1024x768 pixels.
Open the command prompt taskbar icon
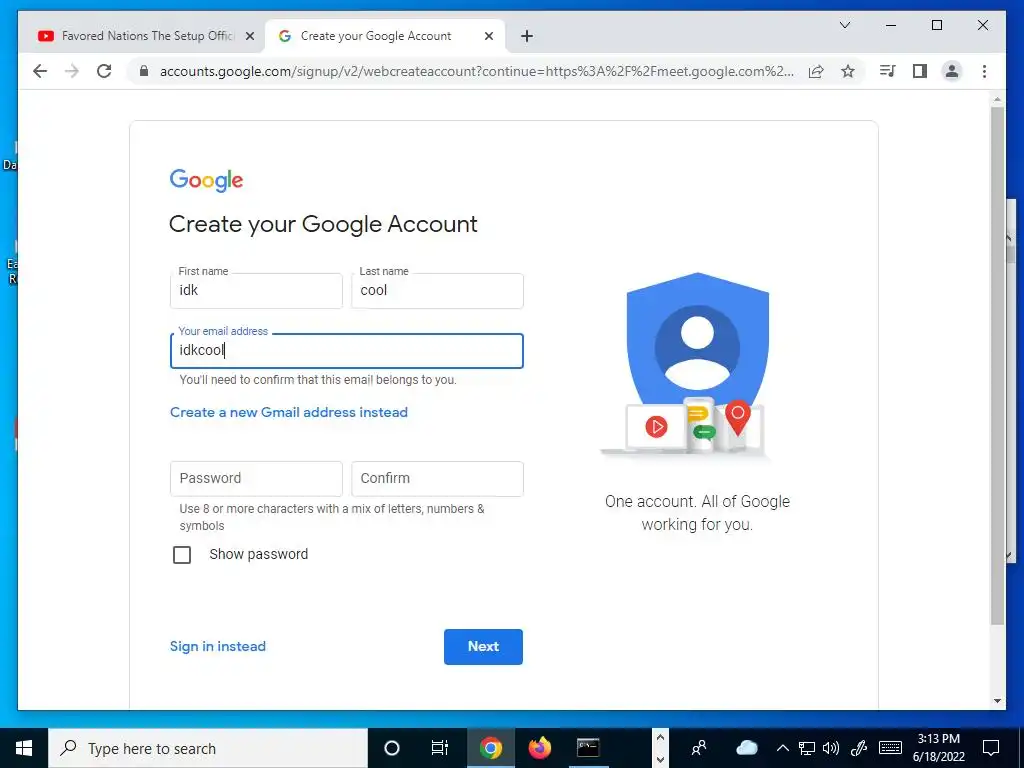point(588,748)
